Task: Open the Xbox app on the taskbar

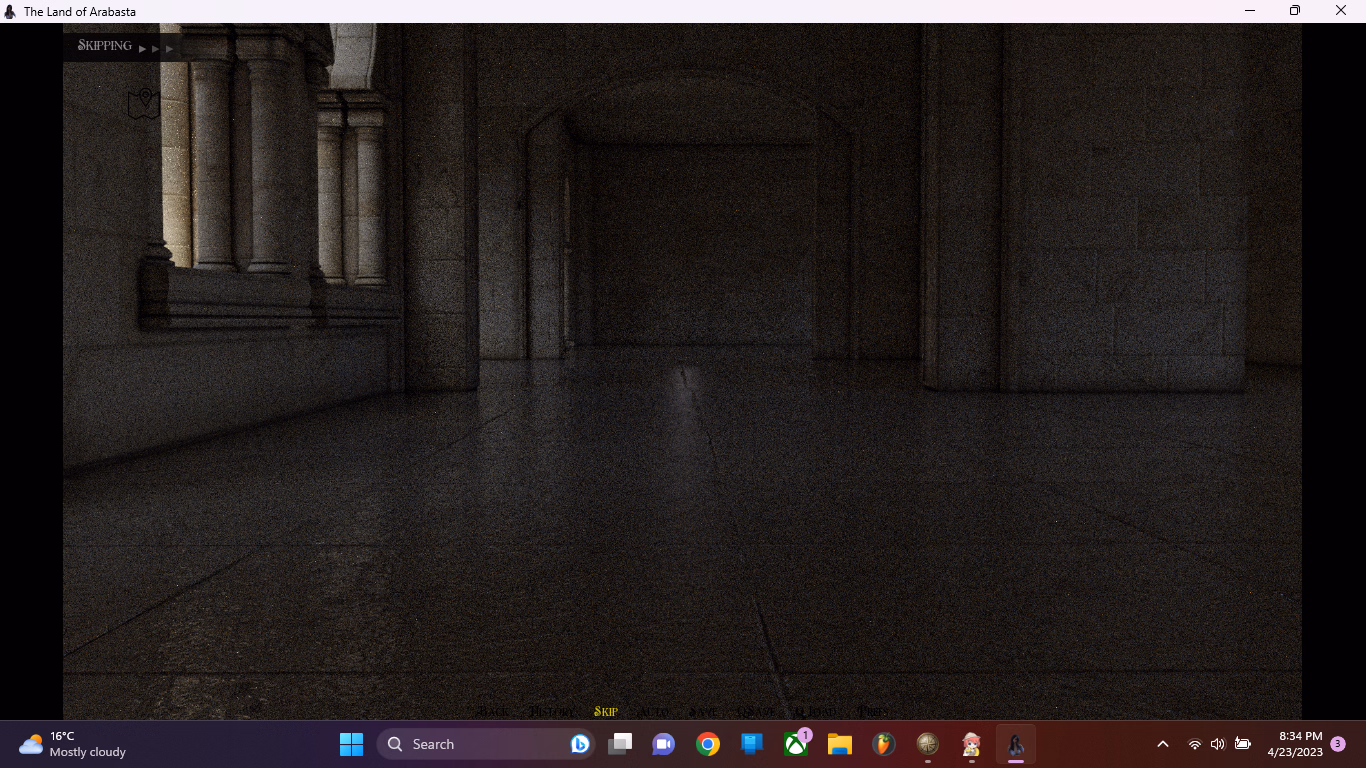Action: (796, 744)
